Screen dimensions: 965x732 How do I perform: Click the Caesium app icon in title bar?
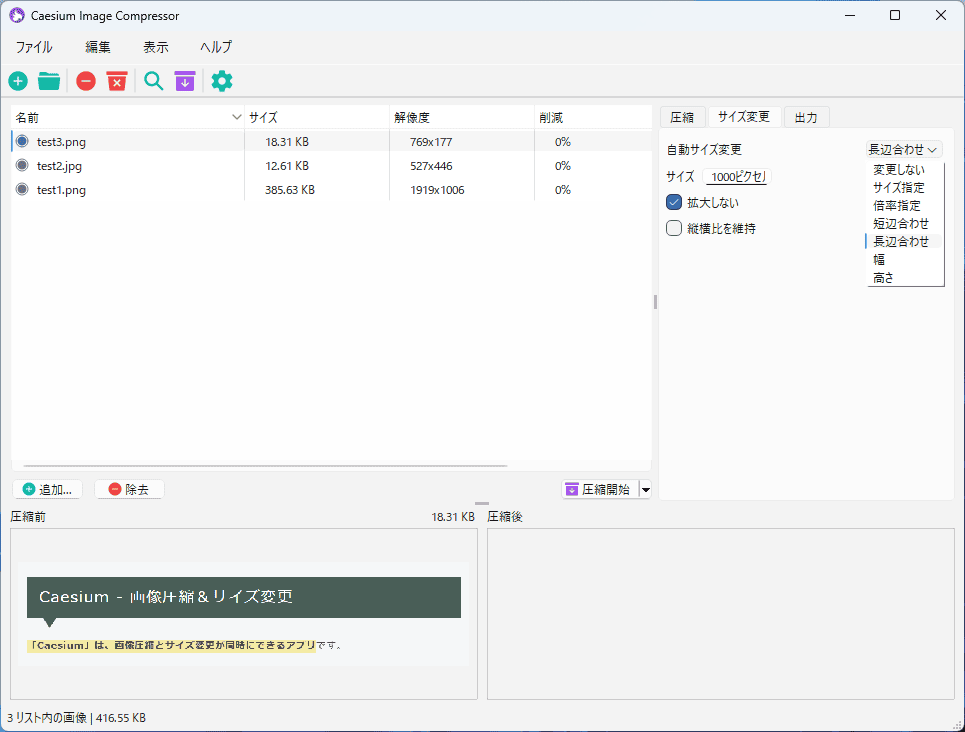point(16,15)
